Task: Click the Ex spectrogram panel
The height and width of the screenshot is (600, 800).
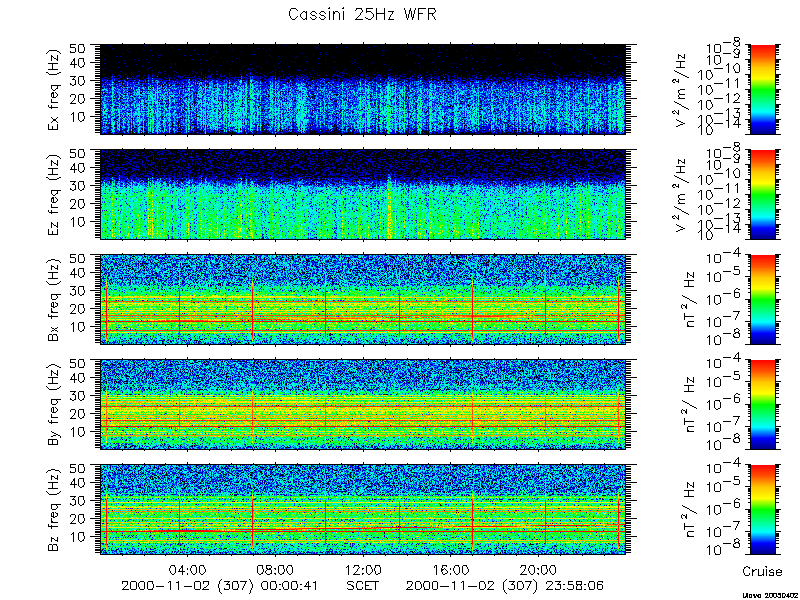Action: 363,89
